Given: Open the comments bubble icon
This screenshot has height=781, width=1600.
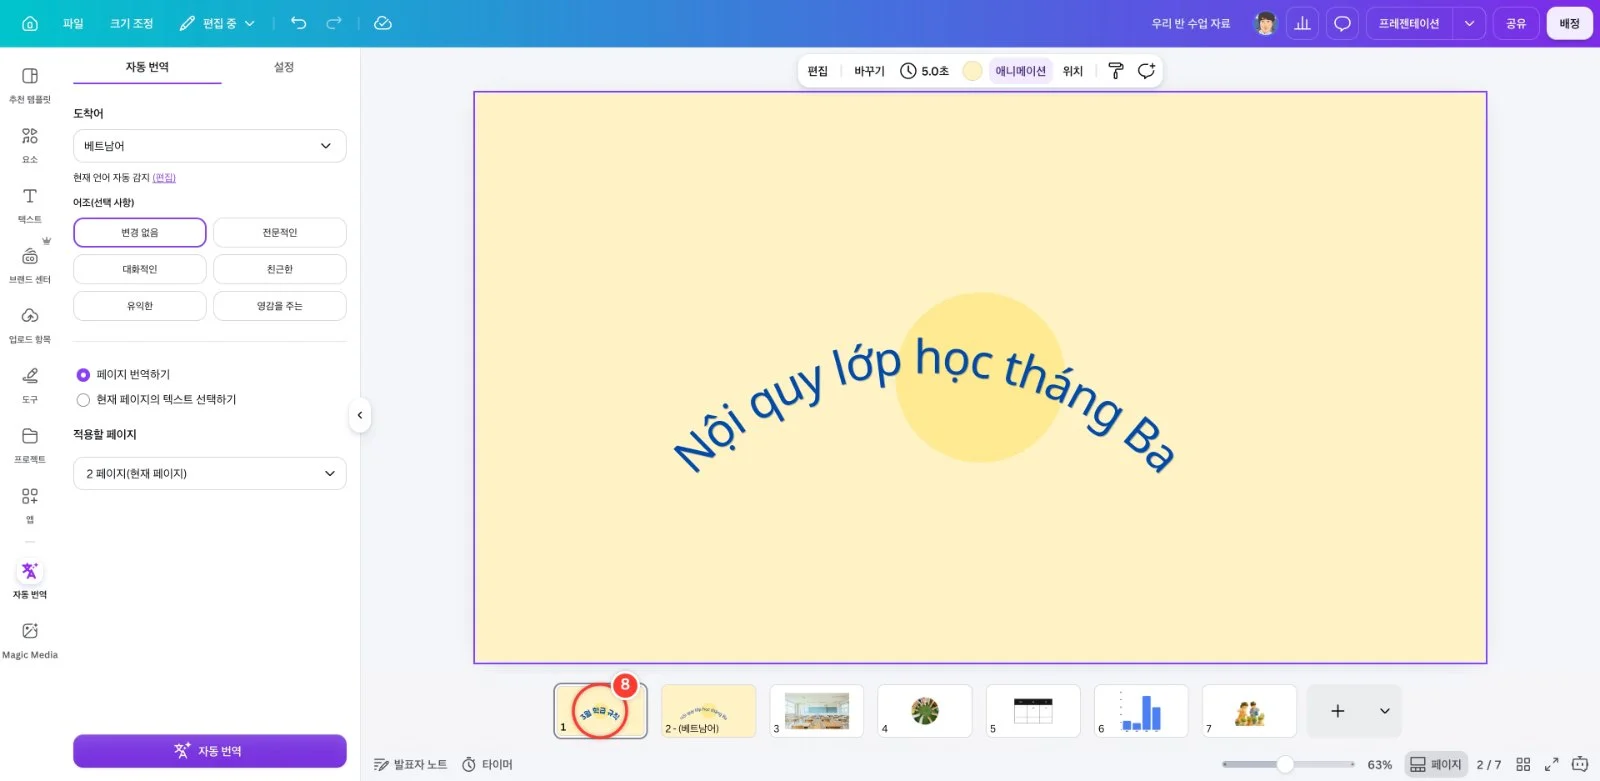Looking at the screenshot, I should [1342, 23].
